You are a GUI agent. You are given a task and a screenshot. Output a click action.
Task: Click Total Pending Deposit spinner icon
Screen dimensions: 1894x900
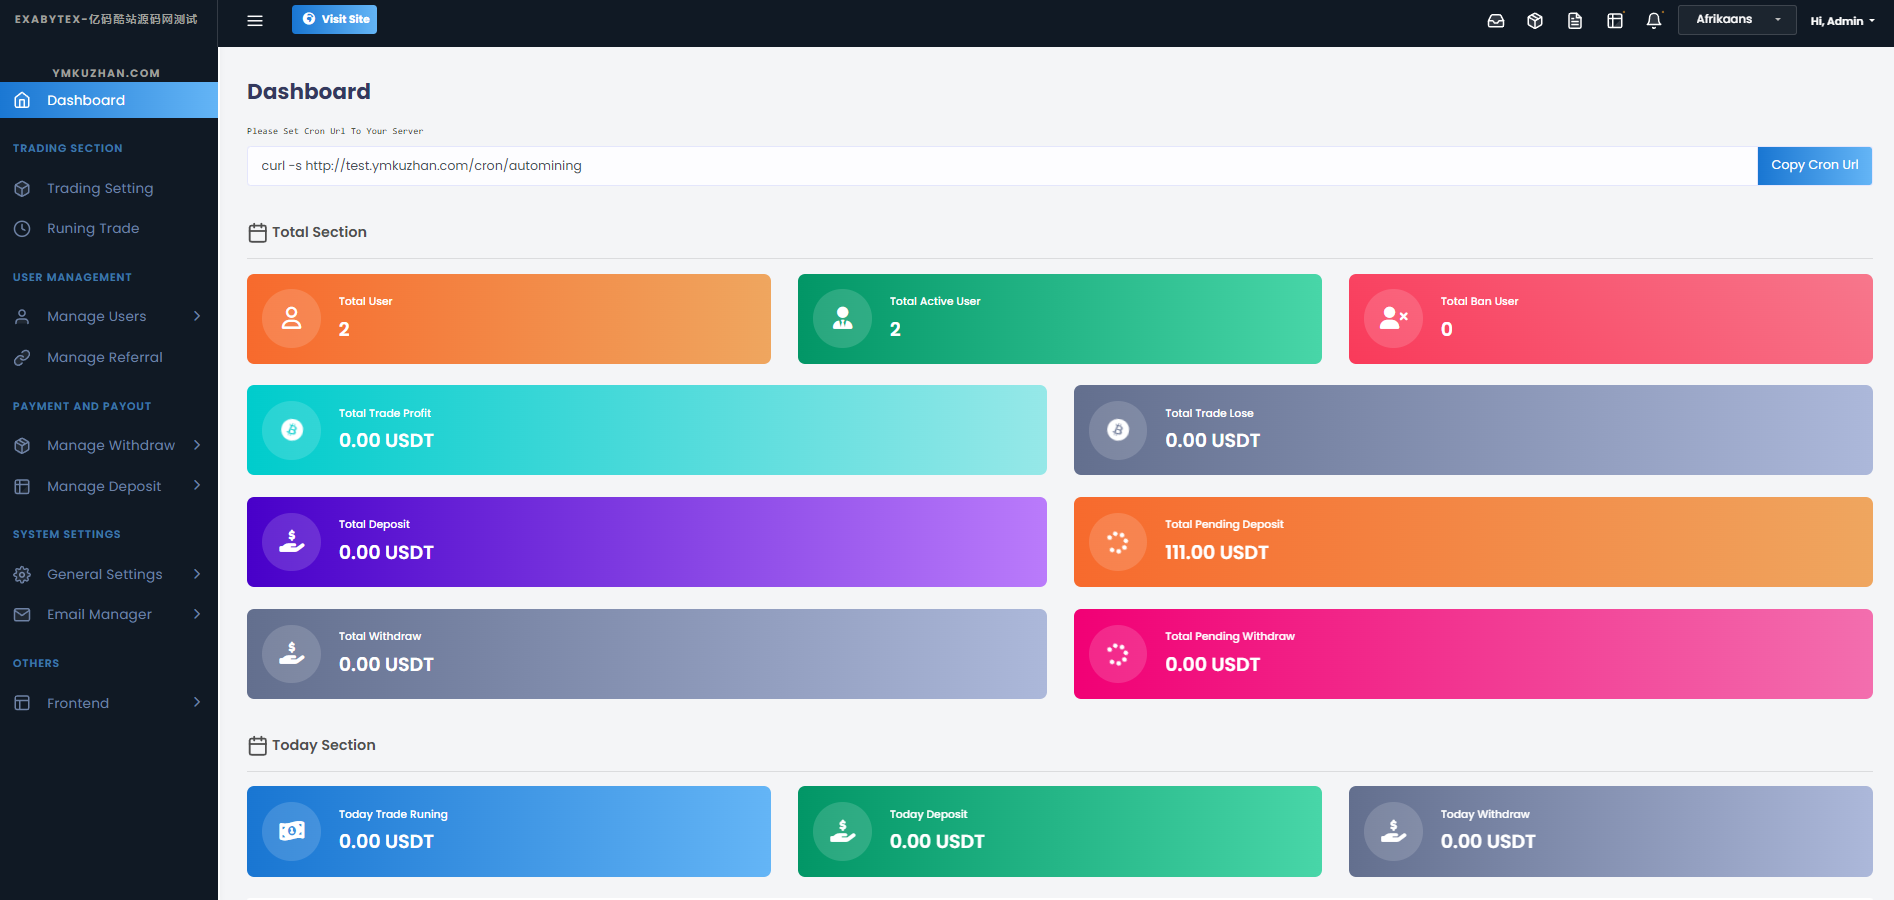1117,542
